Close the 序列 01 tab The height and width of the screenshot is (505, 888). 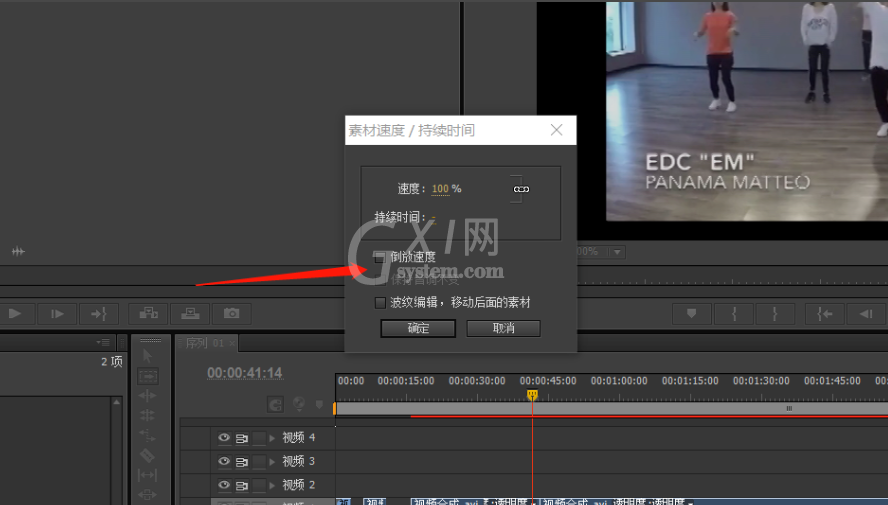[232, 343]
